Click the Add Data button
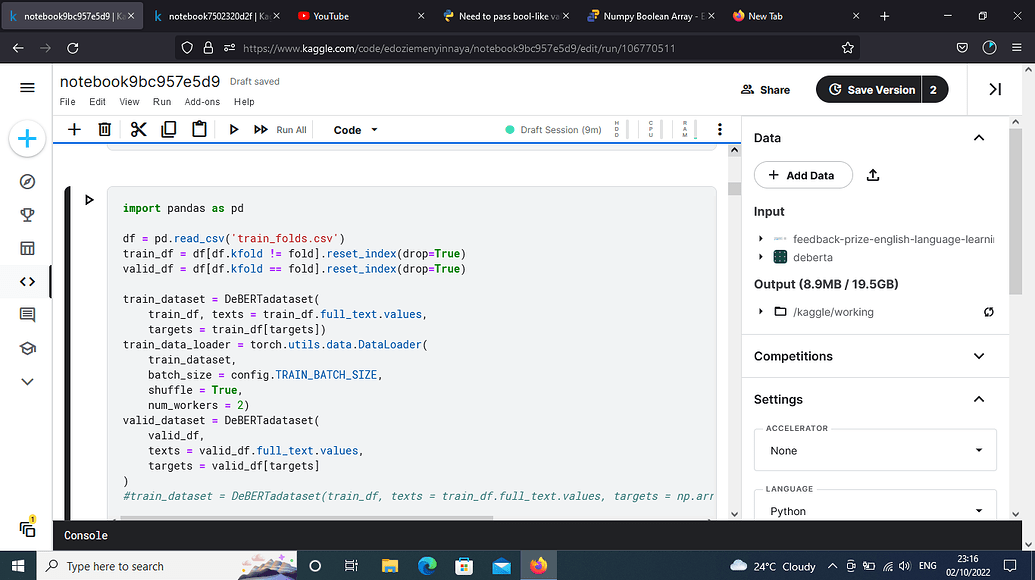Viewport: 1035px width, 580px height. 803,175
